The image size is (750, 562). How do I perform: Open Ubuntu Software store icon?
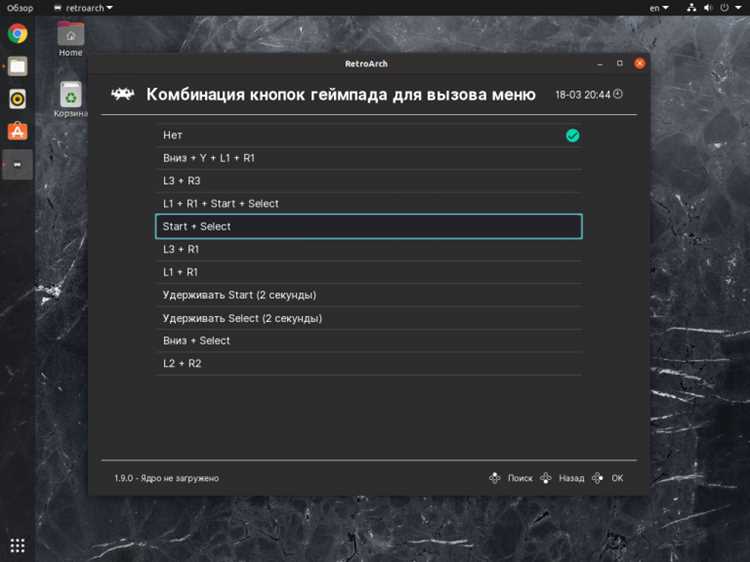[x=18, y=131]
